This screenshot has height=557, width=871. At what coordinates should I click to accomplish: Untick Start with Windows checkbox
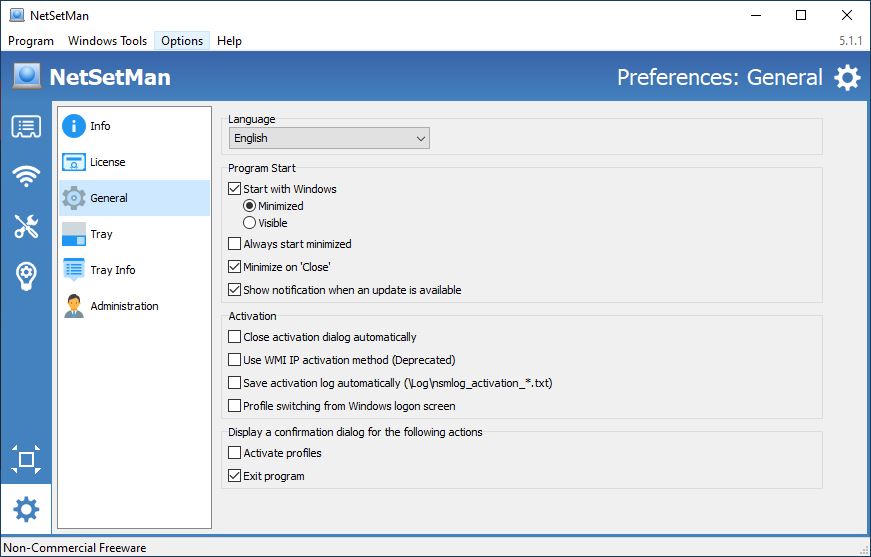tap(234, 189)
